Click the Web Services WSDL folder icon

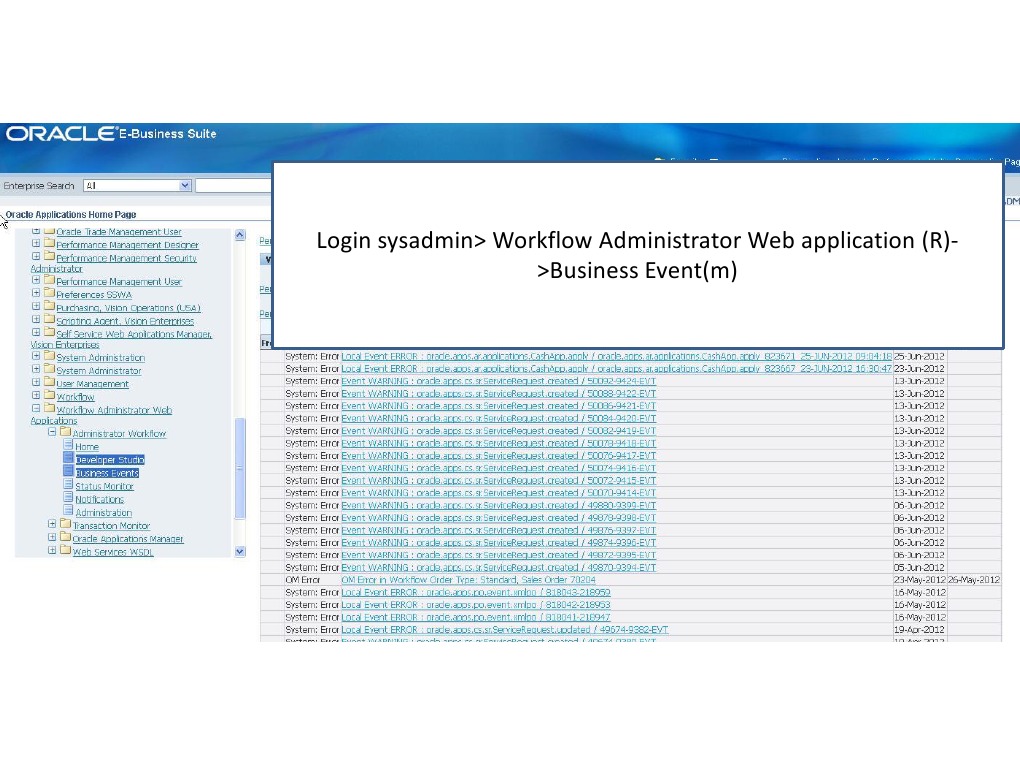pos(65,550)
